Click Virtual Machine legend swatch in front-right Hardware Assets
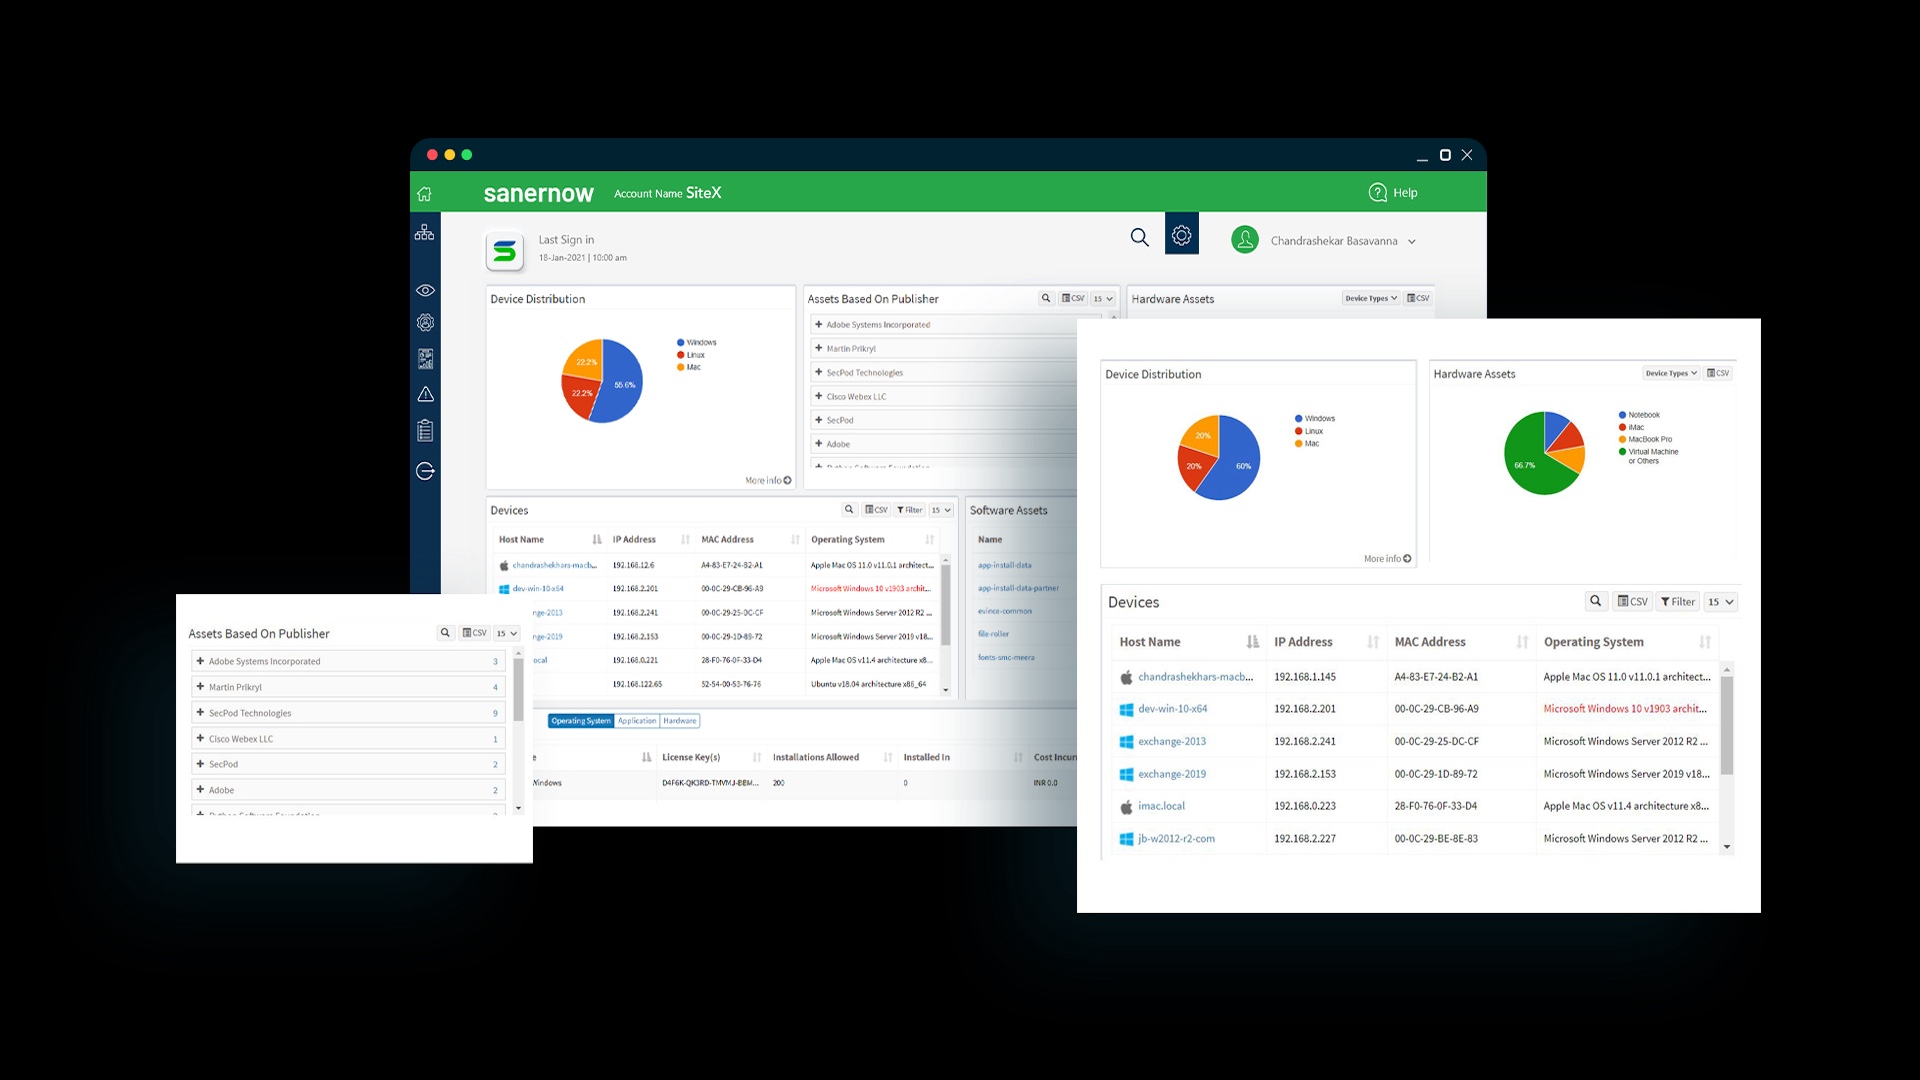The image size is (1920, 1080). [1622, 452]
